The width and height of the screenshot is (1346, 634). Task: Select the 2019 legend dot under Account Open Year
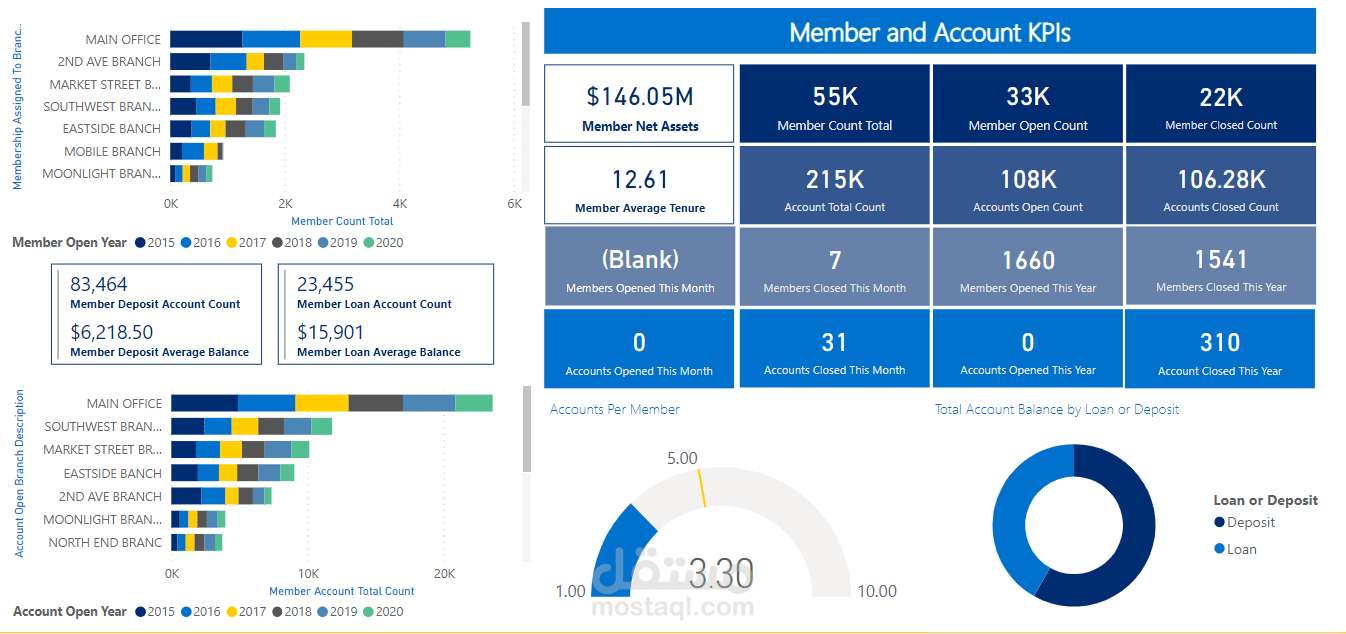(x=323, y=611)
